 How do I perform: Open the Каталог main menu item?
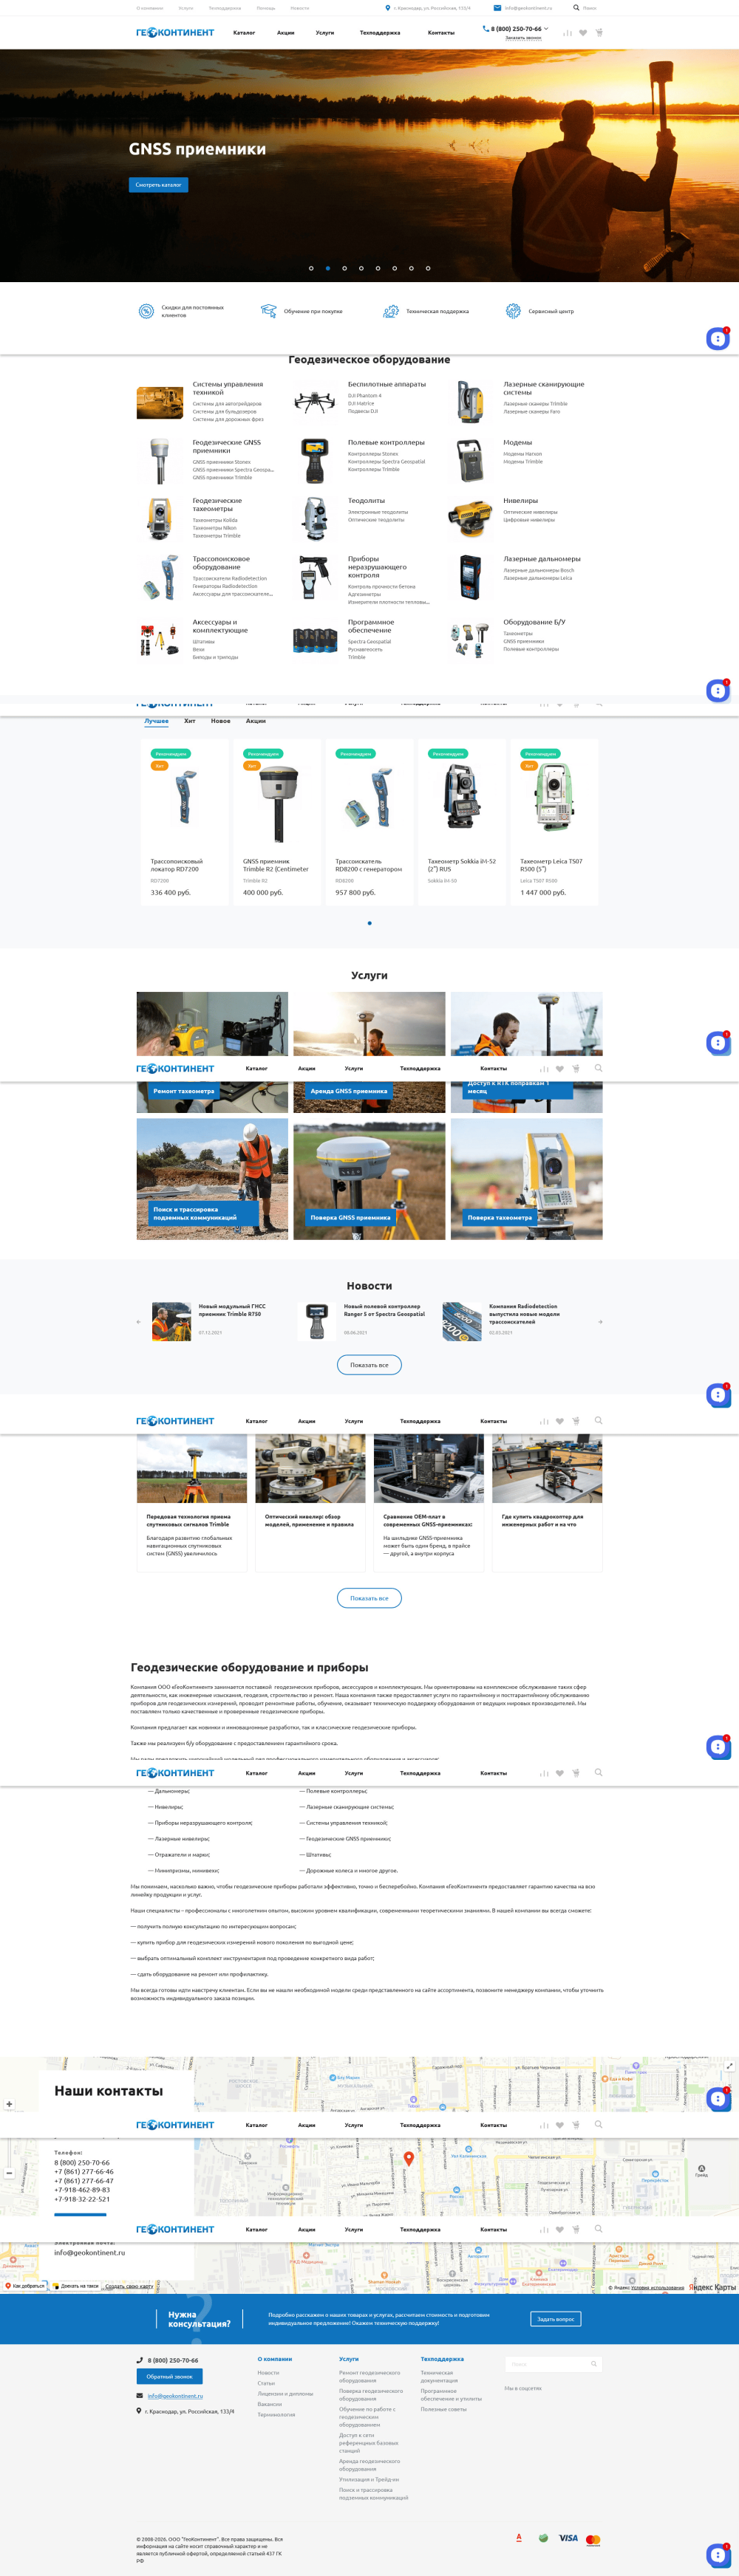244,32
